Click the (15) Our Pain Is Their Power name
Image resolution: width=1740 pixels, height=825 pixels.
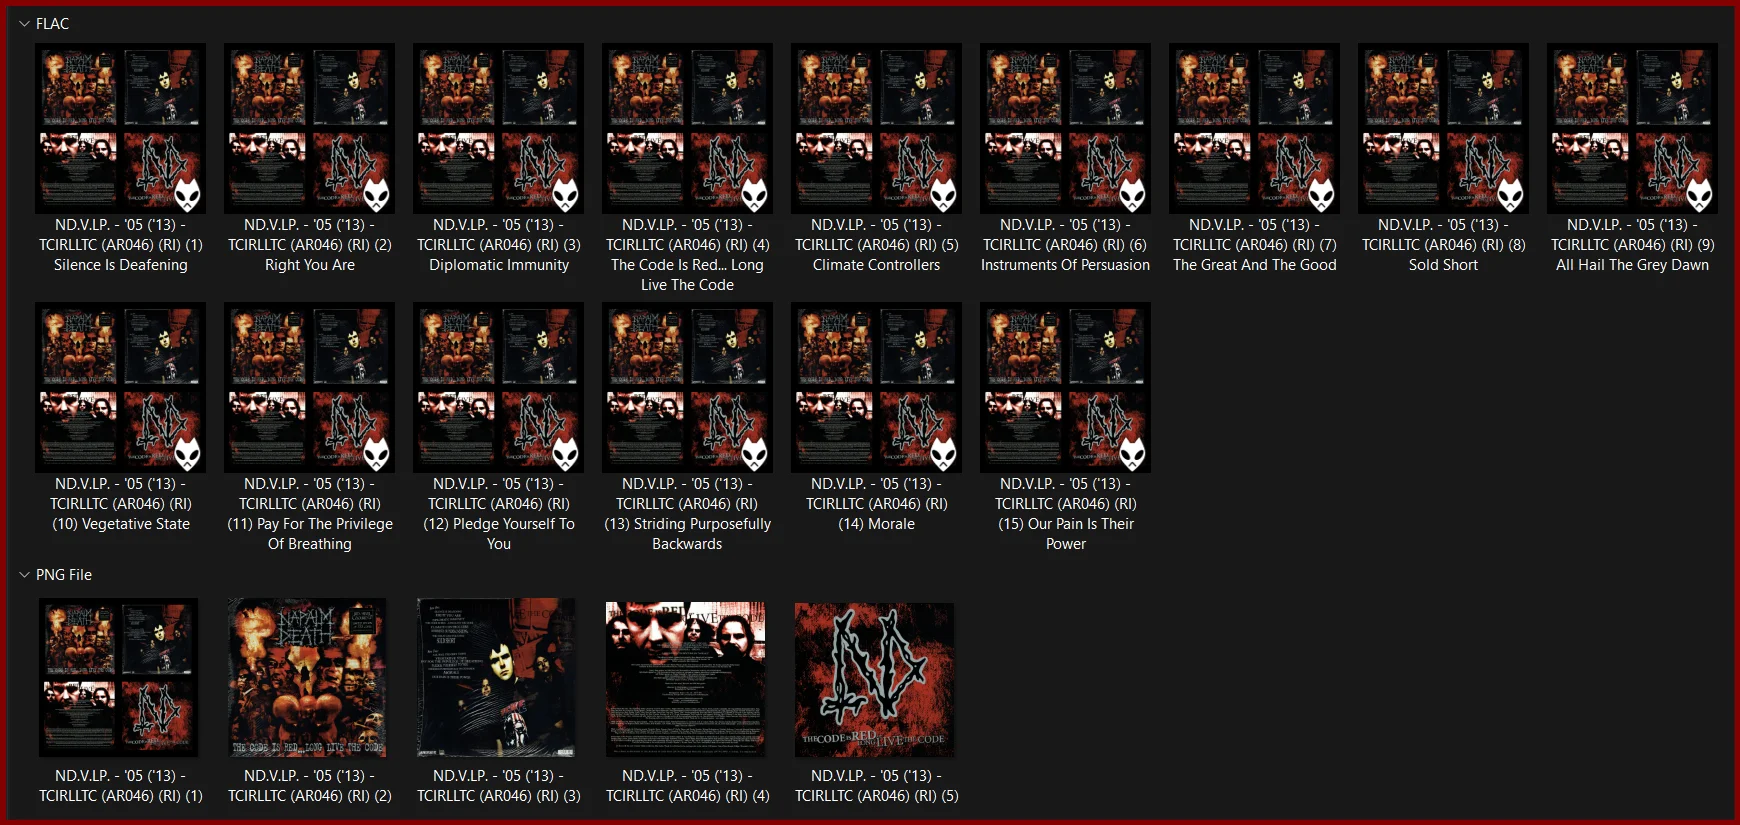pyautogui.click(x=1066, y=514)
